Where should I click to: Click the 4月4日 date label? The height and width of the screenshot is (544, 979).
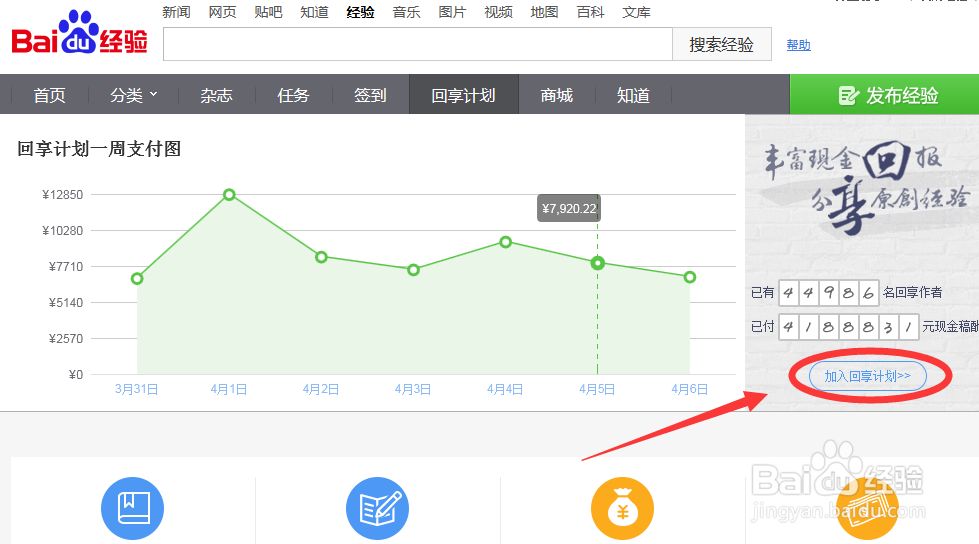point(505,390)
